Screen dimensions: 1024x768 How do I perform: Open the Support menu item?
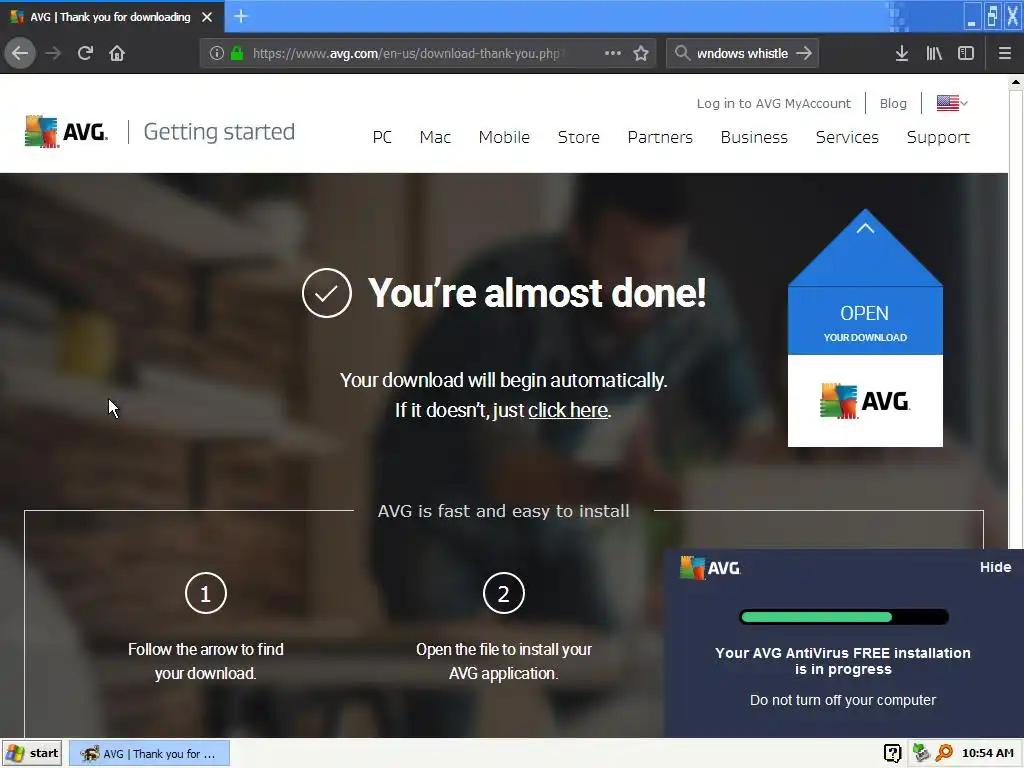938,137
